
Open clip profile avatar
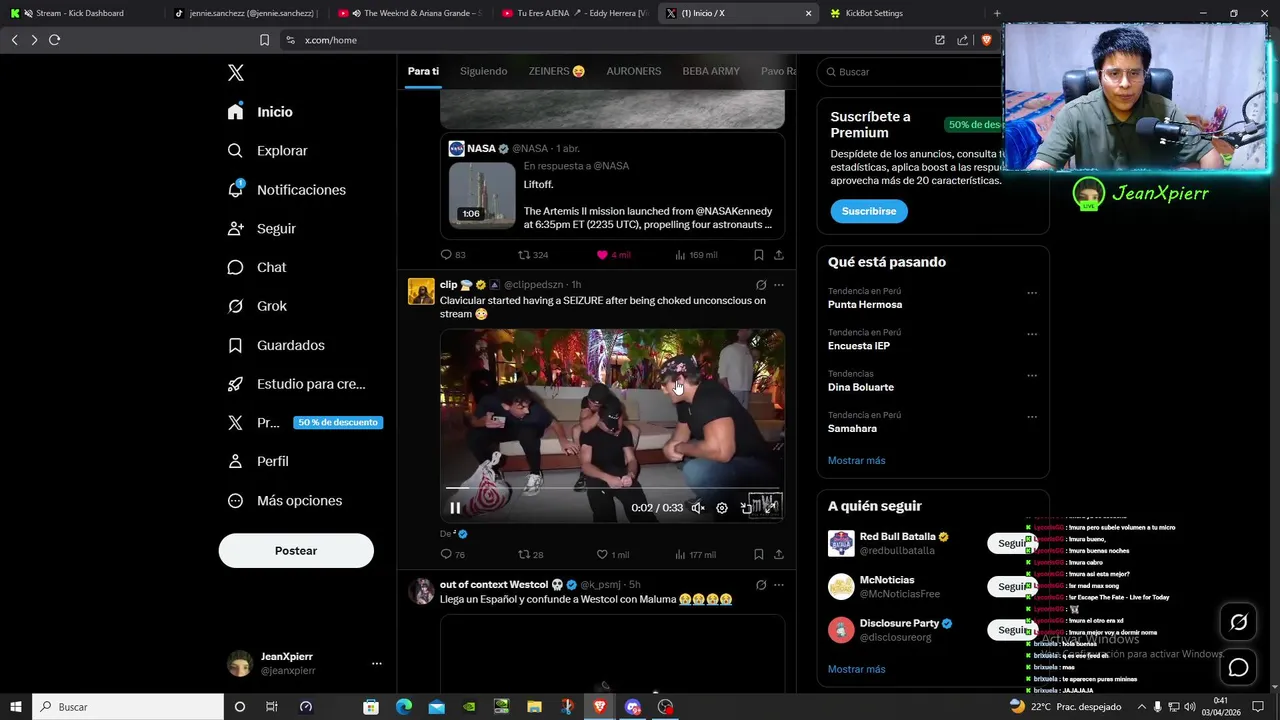point(421,291)
